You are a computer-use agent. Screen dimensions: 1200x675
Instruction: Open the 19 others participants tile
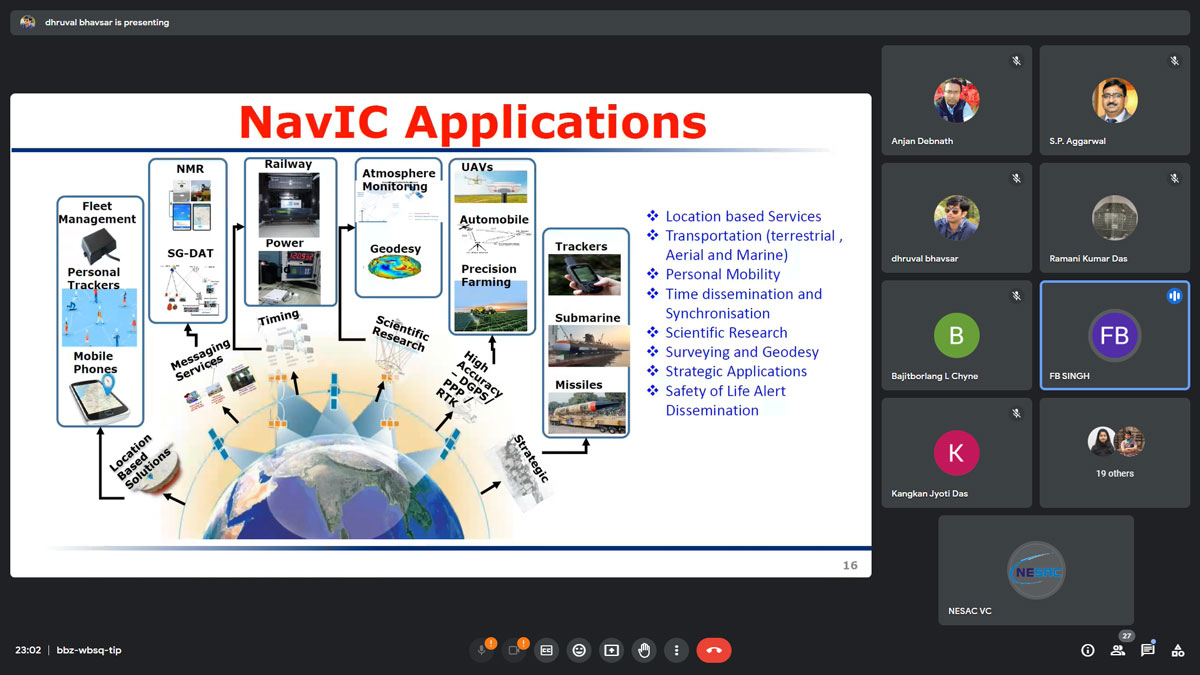[1114, 452]
